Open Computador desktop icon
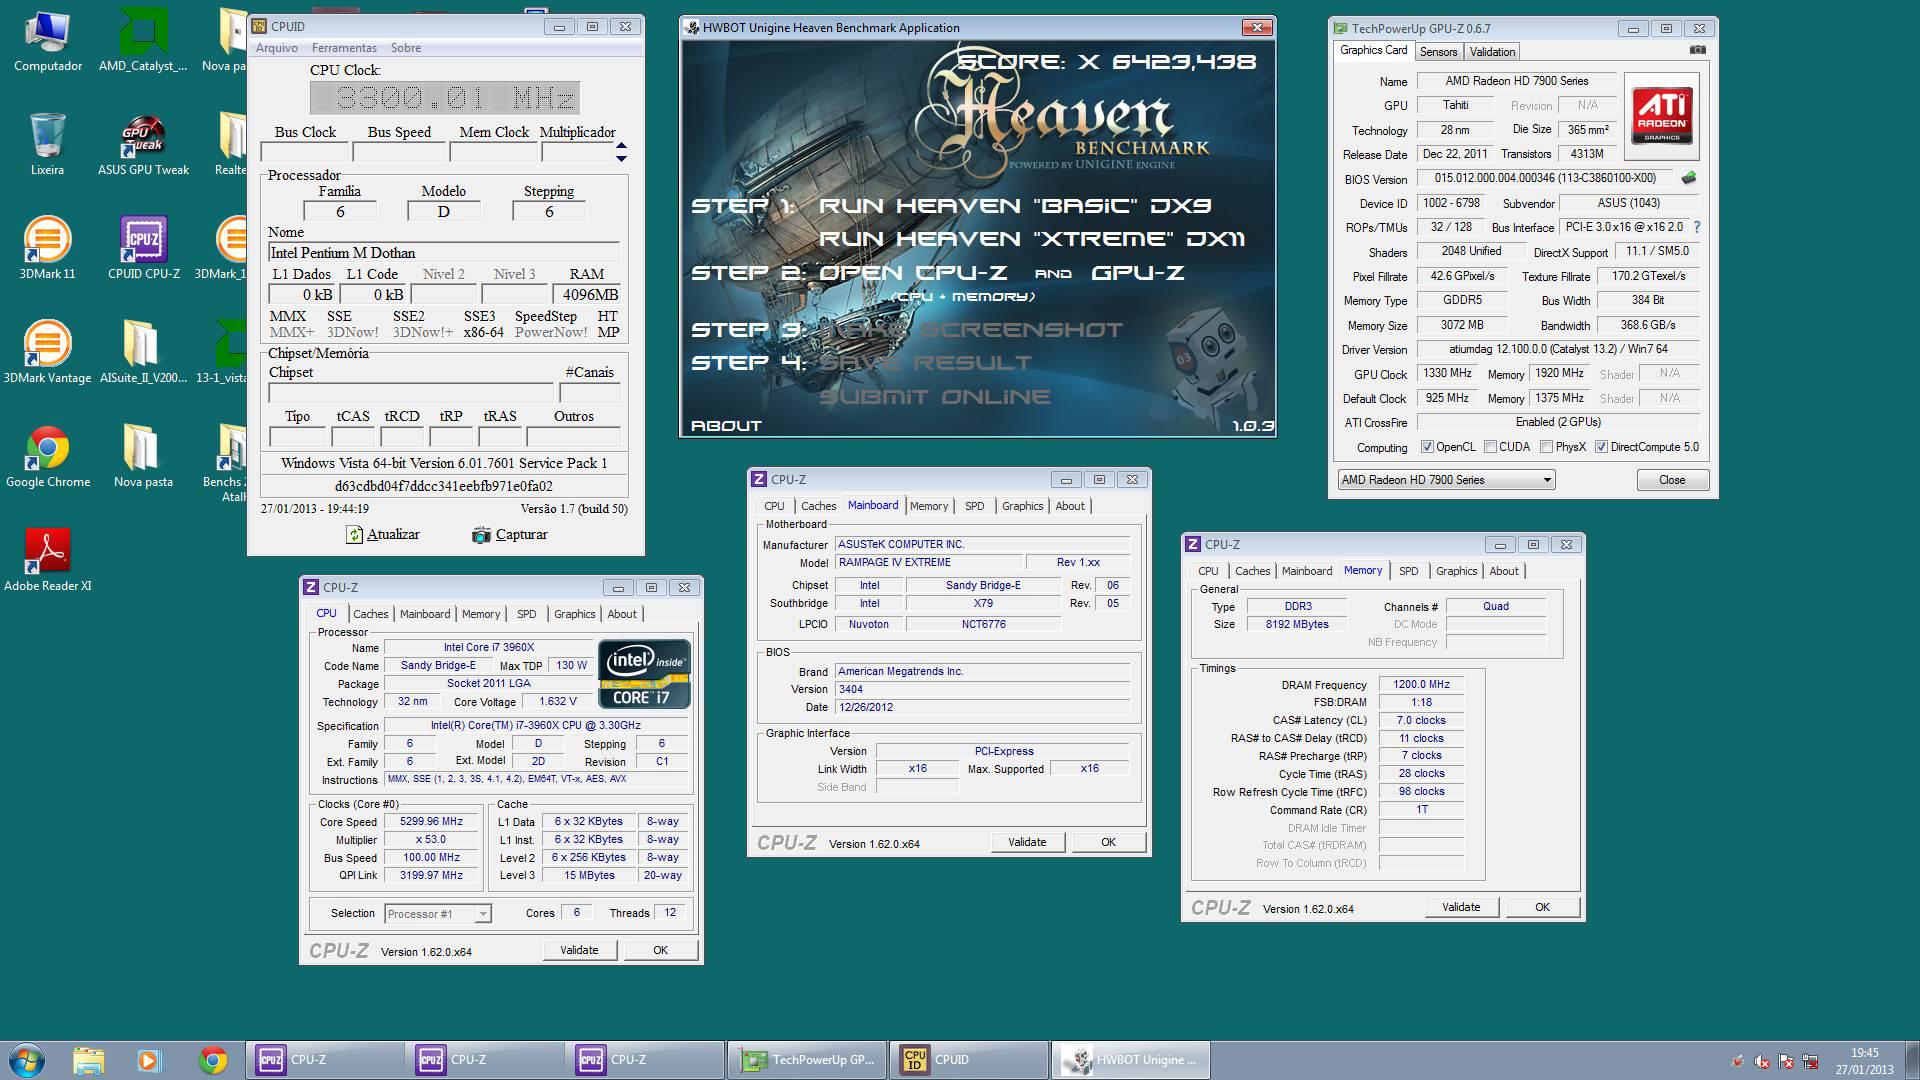Viewport: 1920px width, 1080px height. 47,40
